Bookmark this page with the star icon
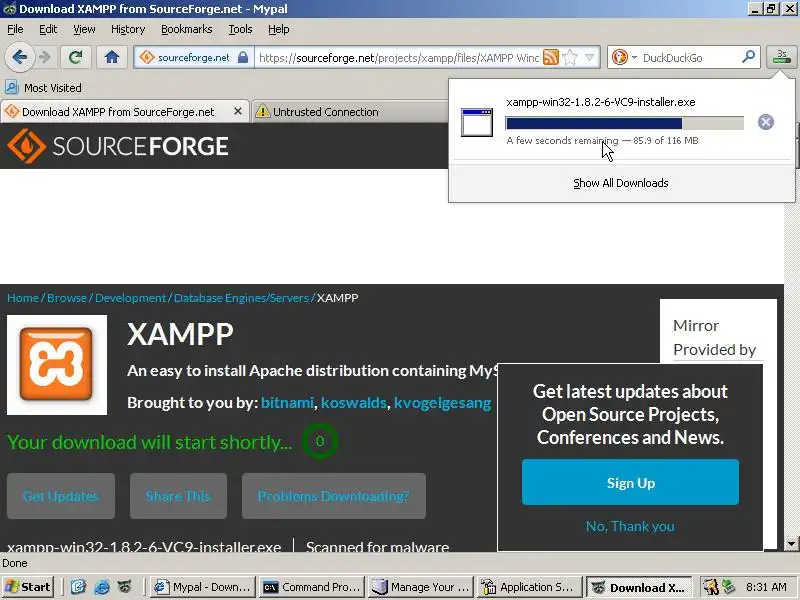 (570, 58)
